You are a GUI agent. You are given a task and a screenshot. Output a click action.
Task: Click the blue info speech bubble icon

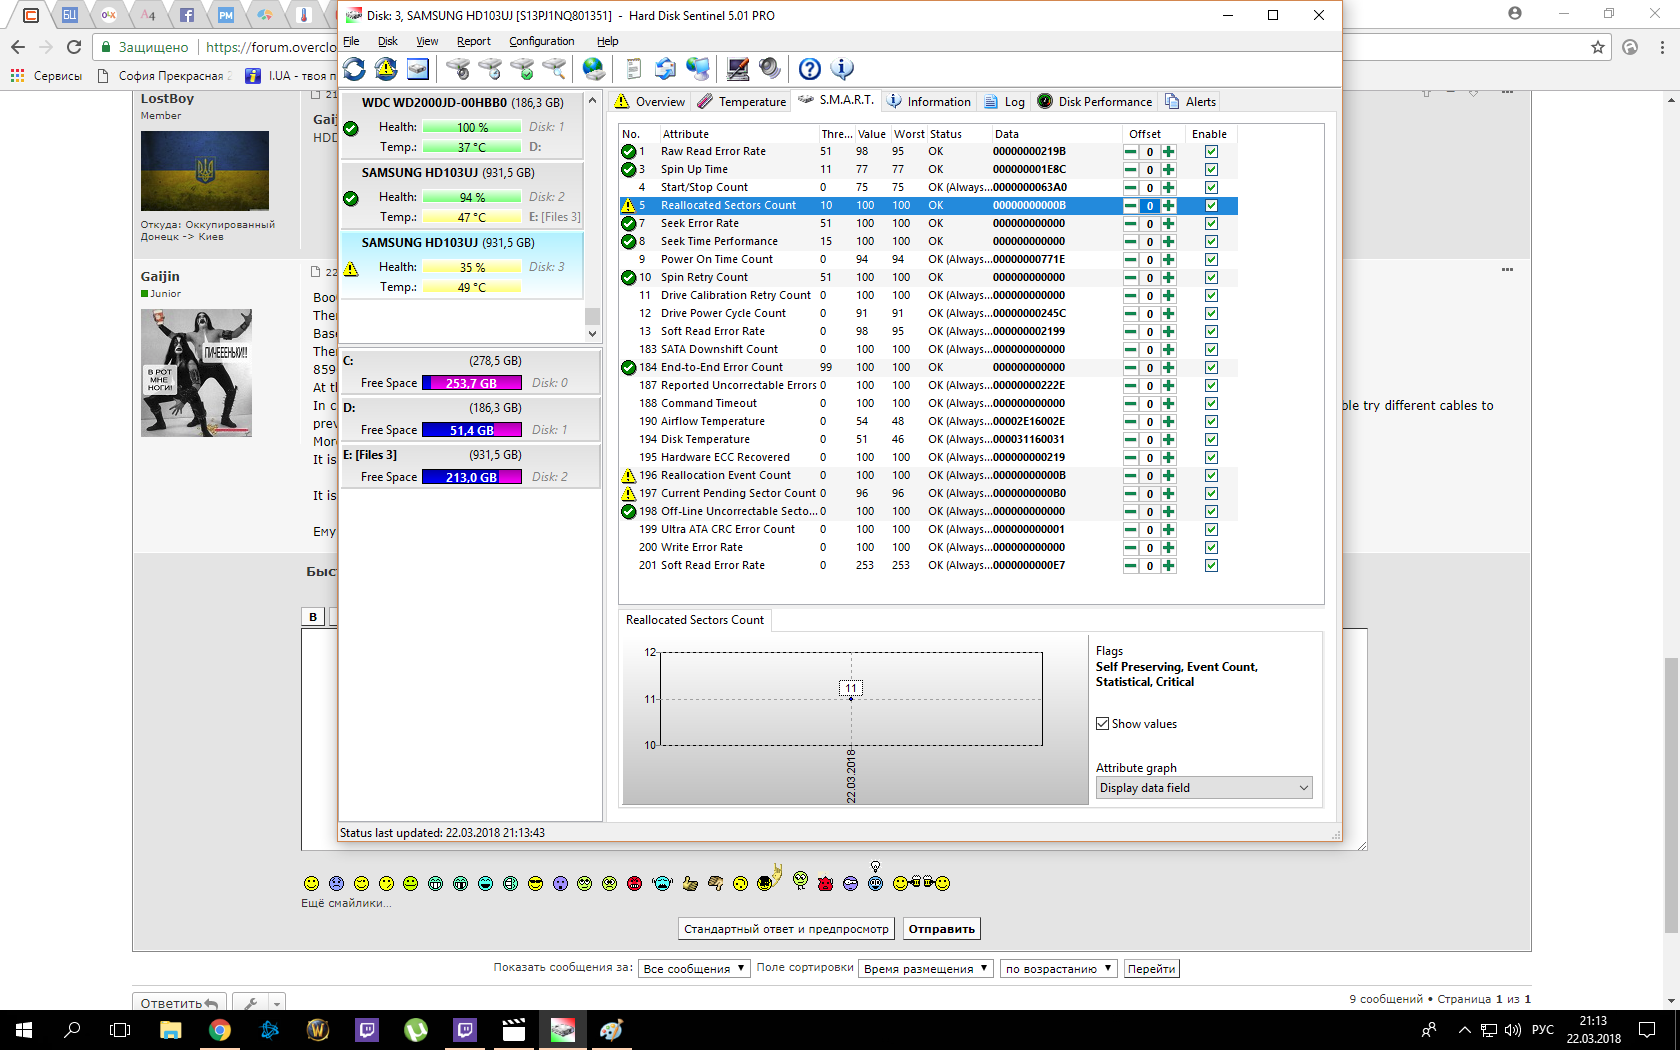[x=842, y=68]
